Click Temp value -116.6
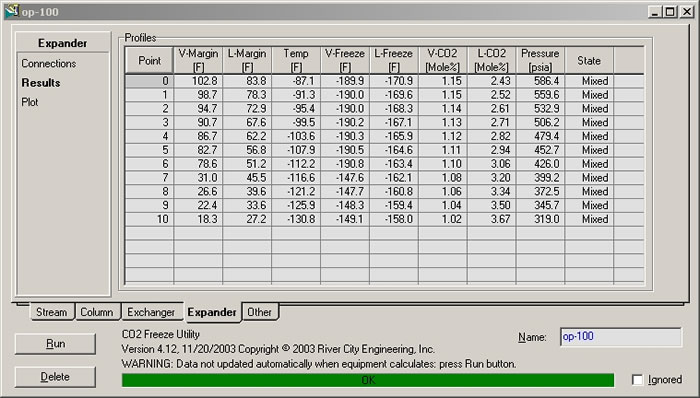Viewport: 700px width, 398px height. [x=296, y=178]
